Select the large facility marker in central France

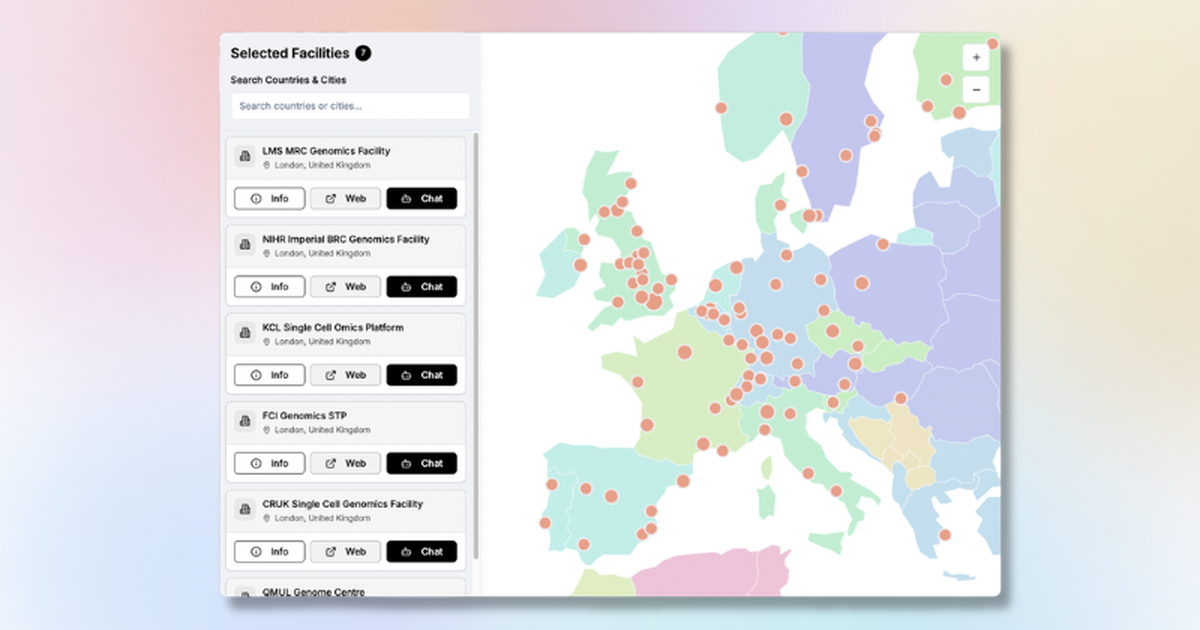click(x=685, y=352)
